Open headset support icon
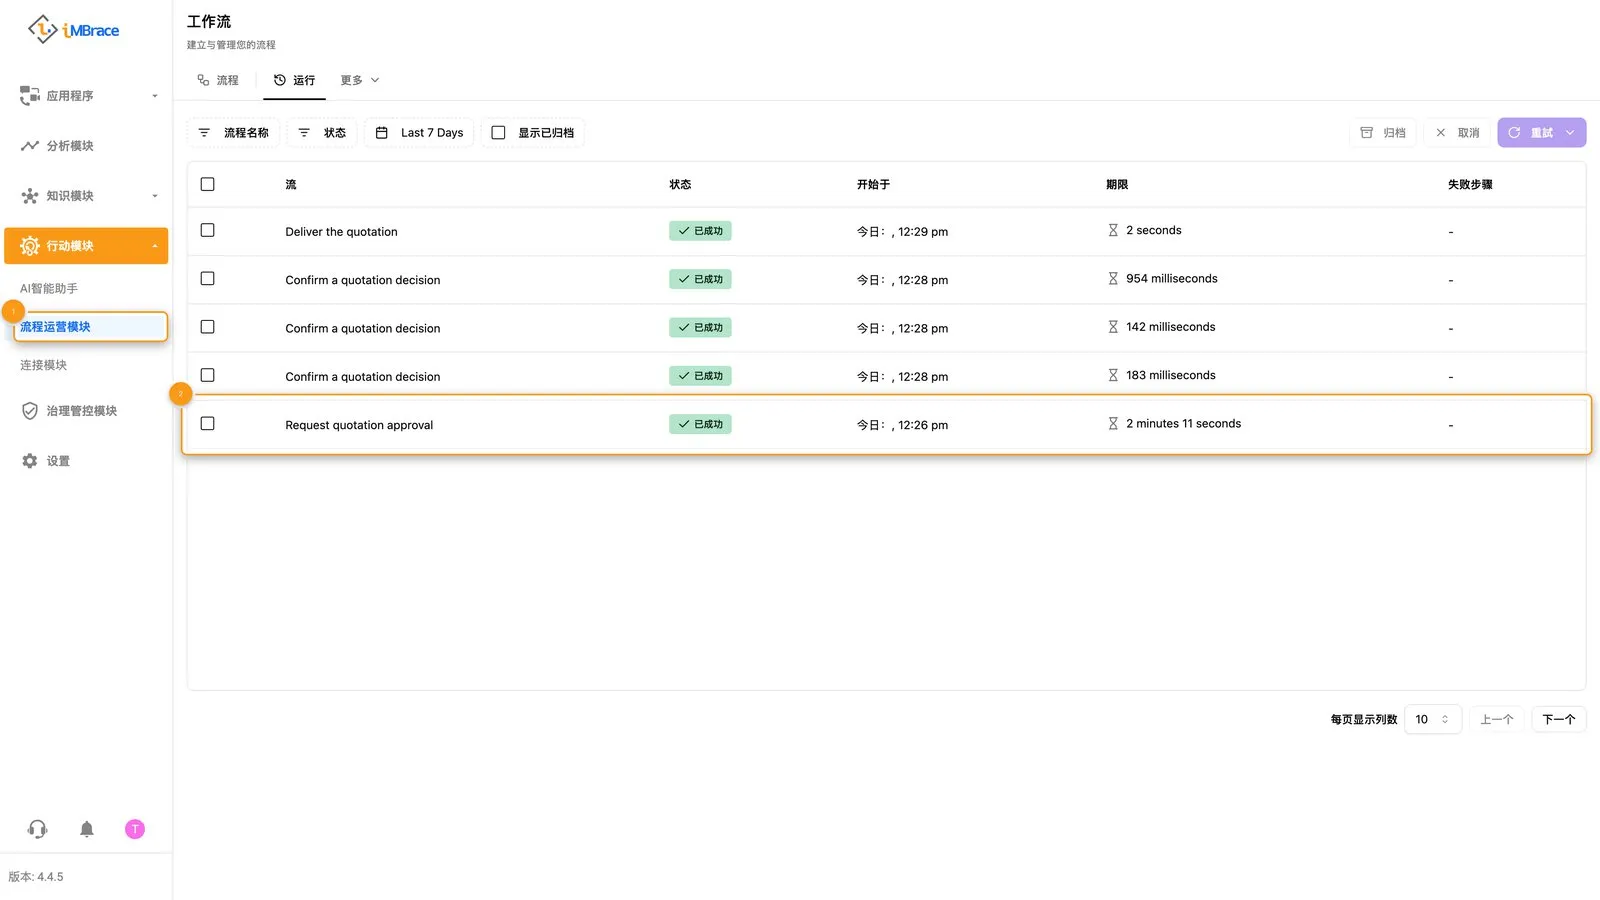1600x900 pixels. [x=38, y=829]
